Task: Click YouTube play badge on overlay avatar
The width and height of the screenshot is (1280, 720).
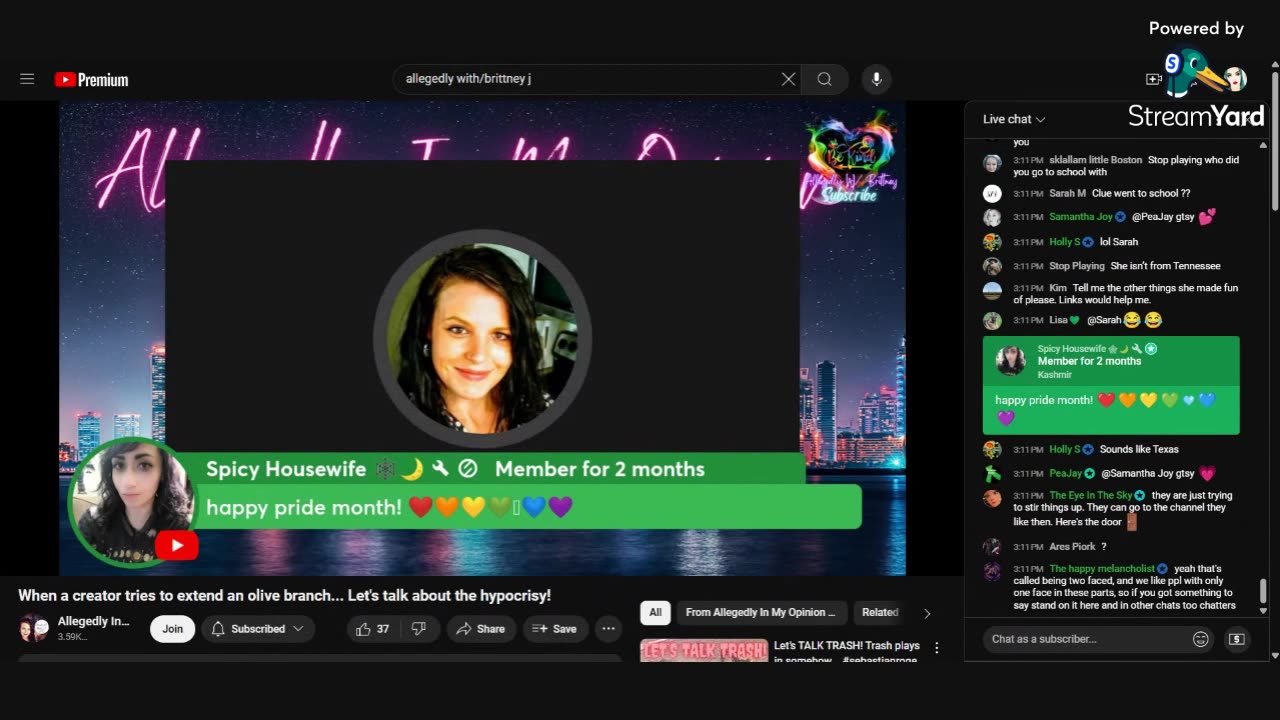Action: click(x=177, y=545)
